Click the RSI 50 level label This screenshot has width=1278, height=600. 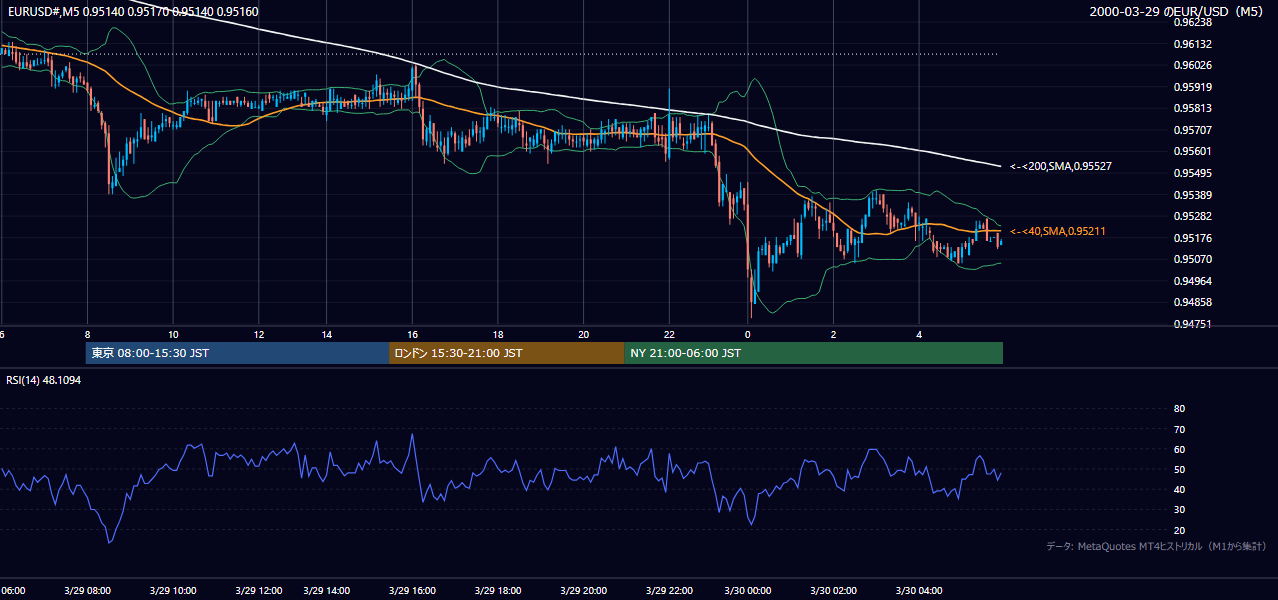[x=1179, y=469]
